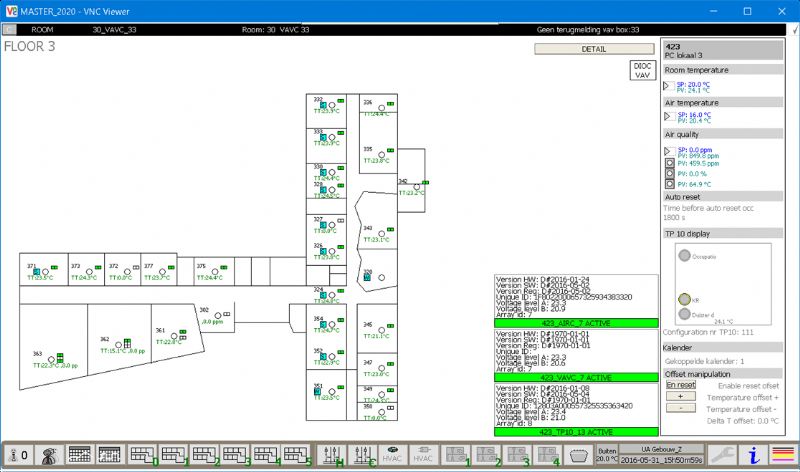Open floor 5 plan view
Screen dimensions: 800x472
pos(298,456)
